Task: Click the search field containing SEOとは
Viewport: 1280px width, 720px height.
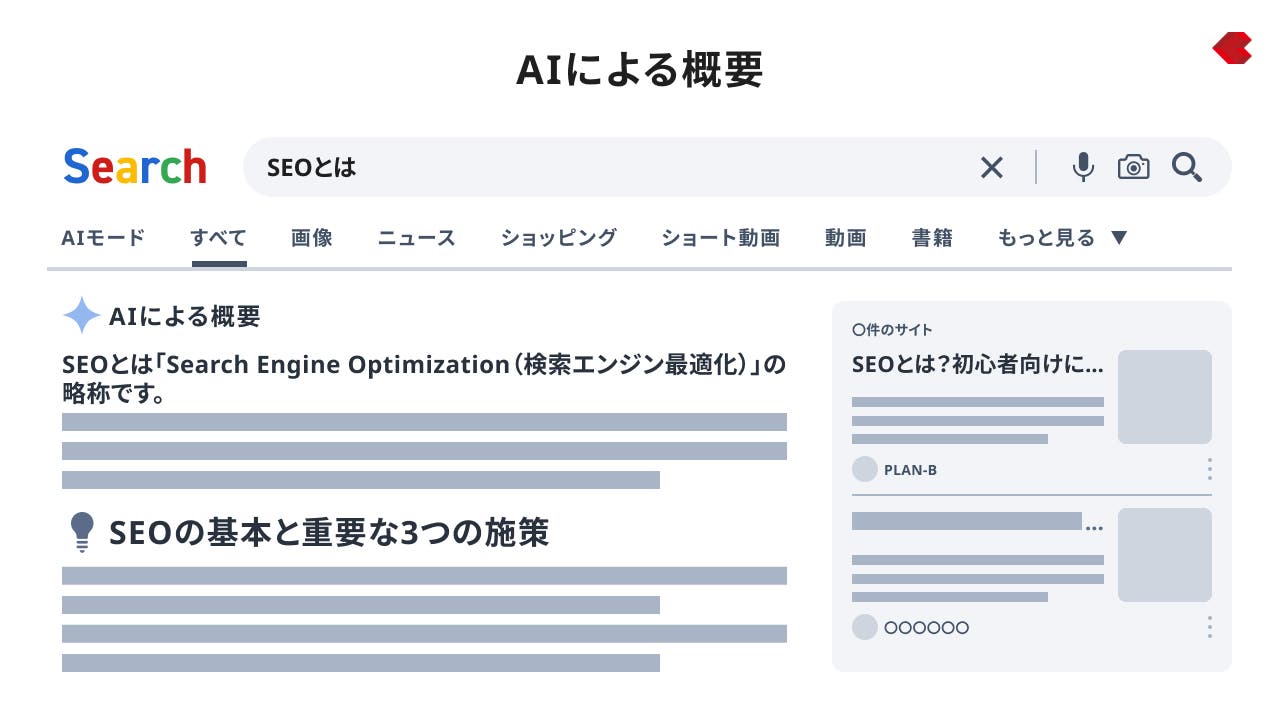Action: coord(737,167)
